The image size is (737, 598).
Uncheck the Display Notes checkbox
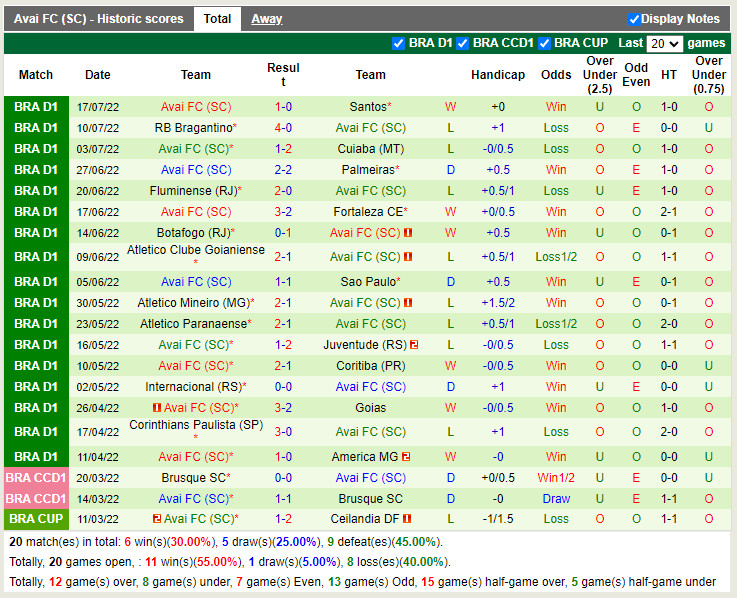pos(634,19)
